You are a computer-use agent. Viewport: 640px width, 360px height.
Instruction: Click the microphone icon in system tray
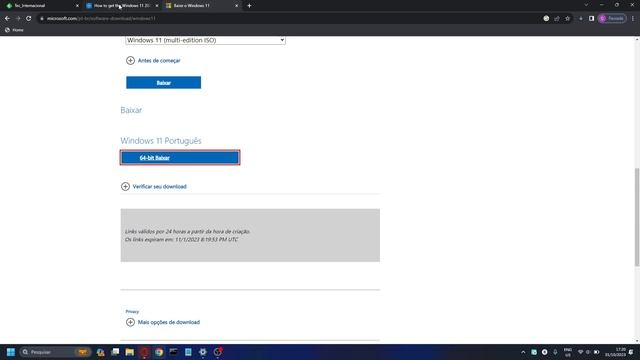pos(555,352)
